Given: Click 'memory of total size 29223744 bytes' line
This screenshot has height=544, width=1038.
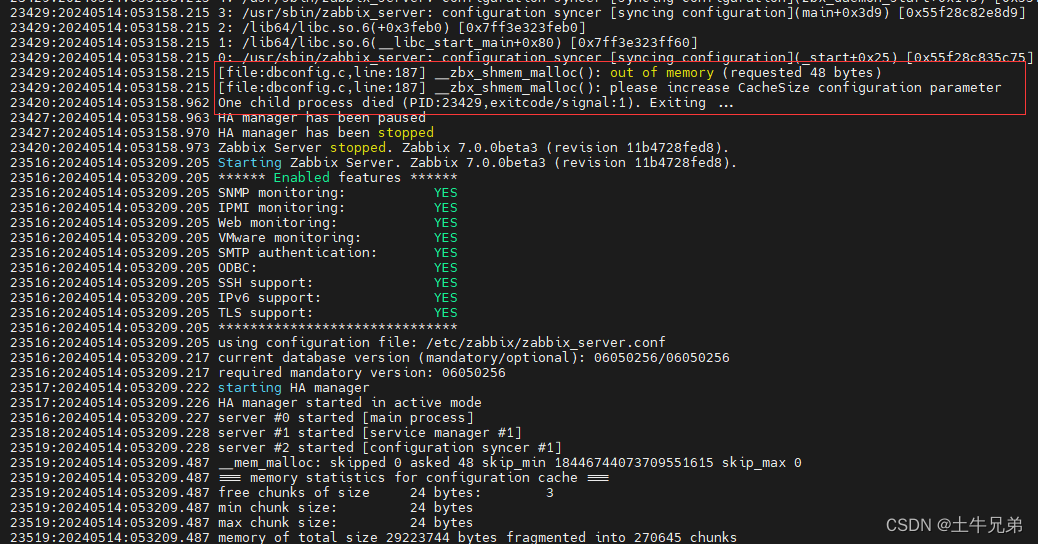Looking at the screenshot, I should tap(477, 537).
